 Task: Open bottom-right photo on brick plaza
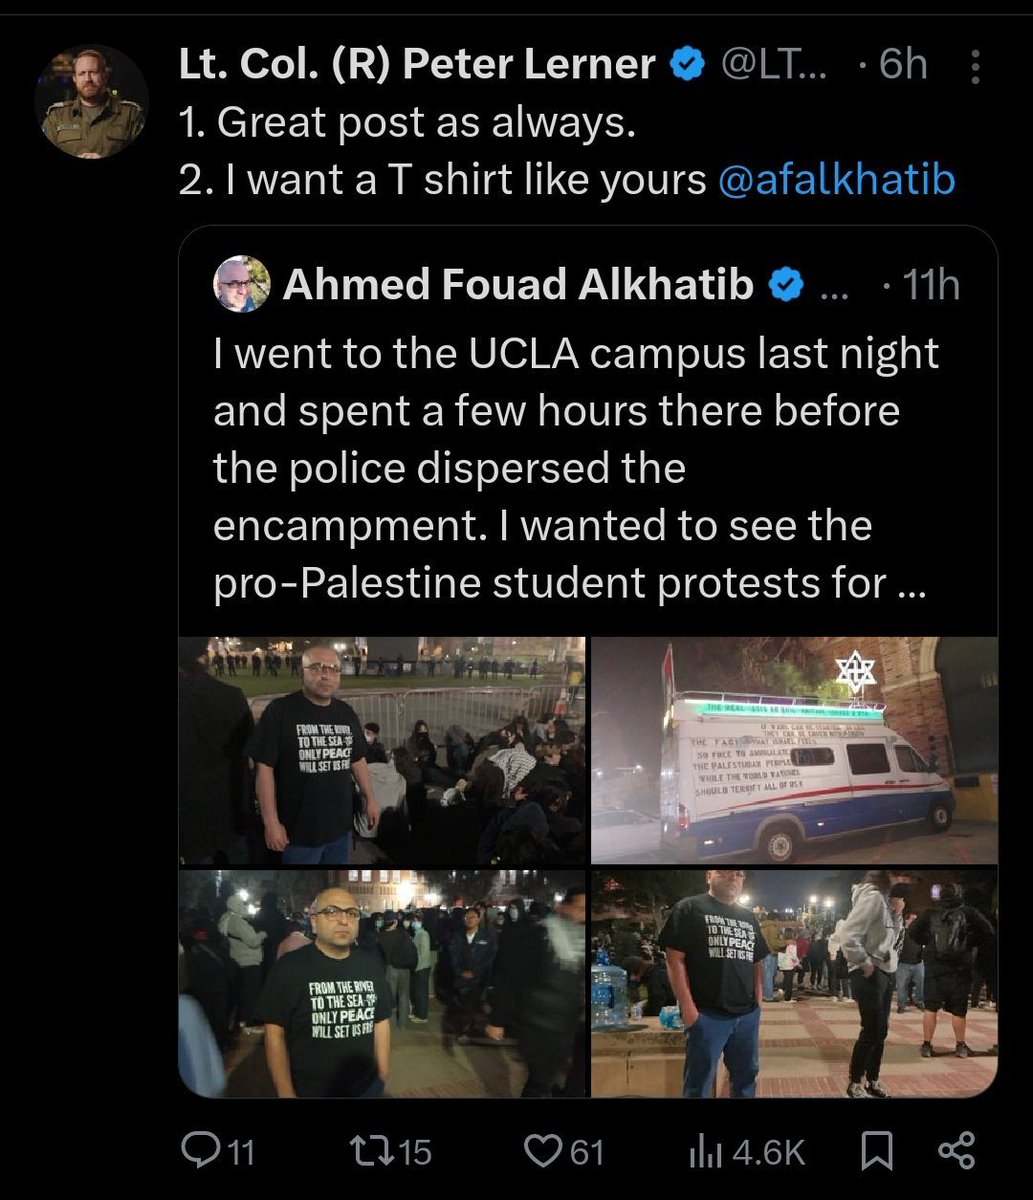click(x=794, y=982)
